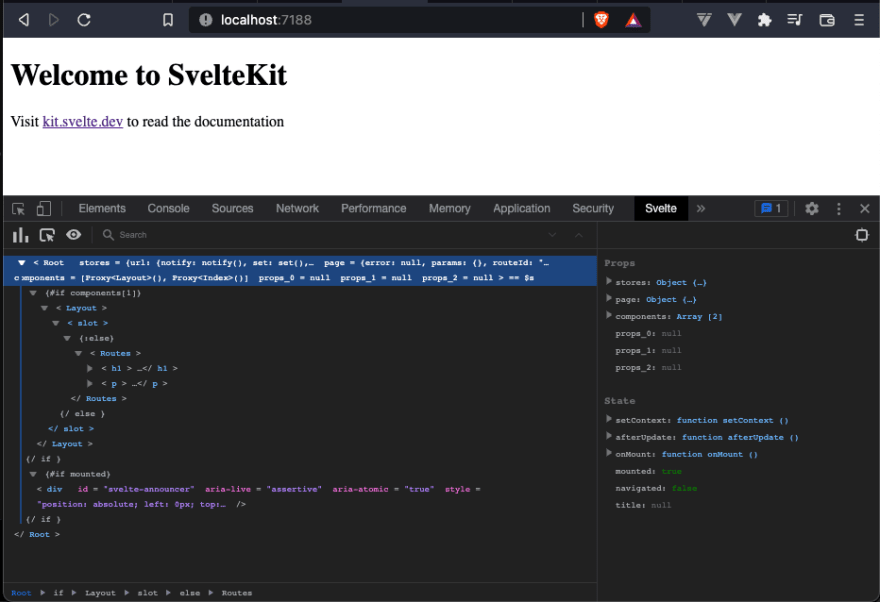Screen dimensions: 880x602
Task: Collapse the Layout component node
Action: coord(44,308)
